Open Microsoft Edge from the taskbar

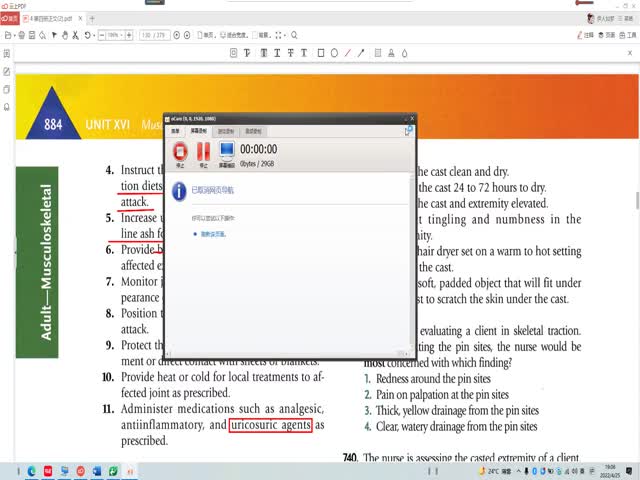click(x=31, y=470)
